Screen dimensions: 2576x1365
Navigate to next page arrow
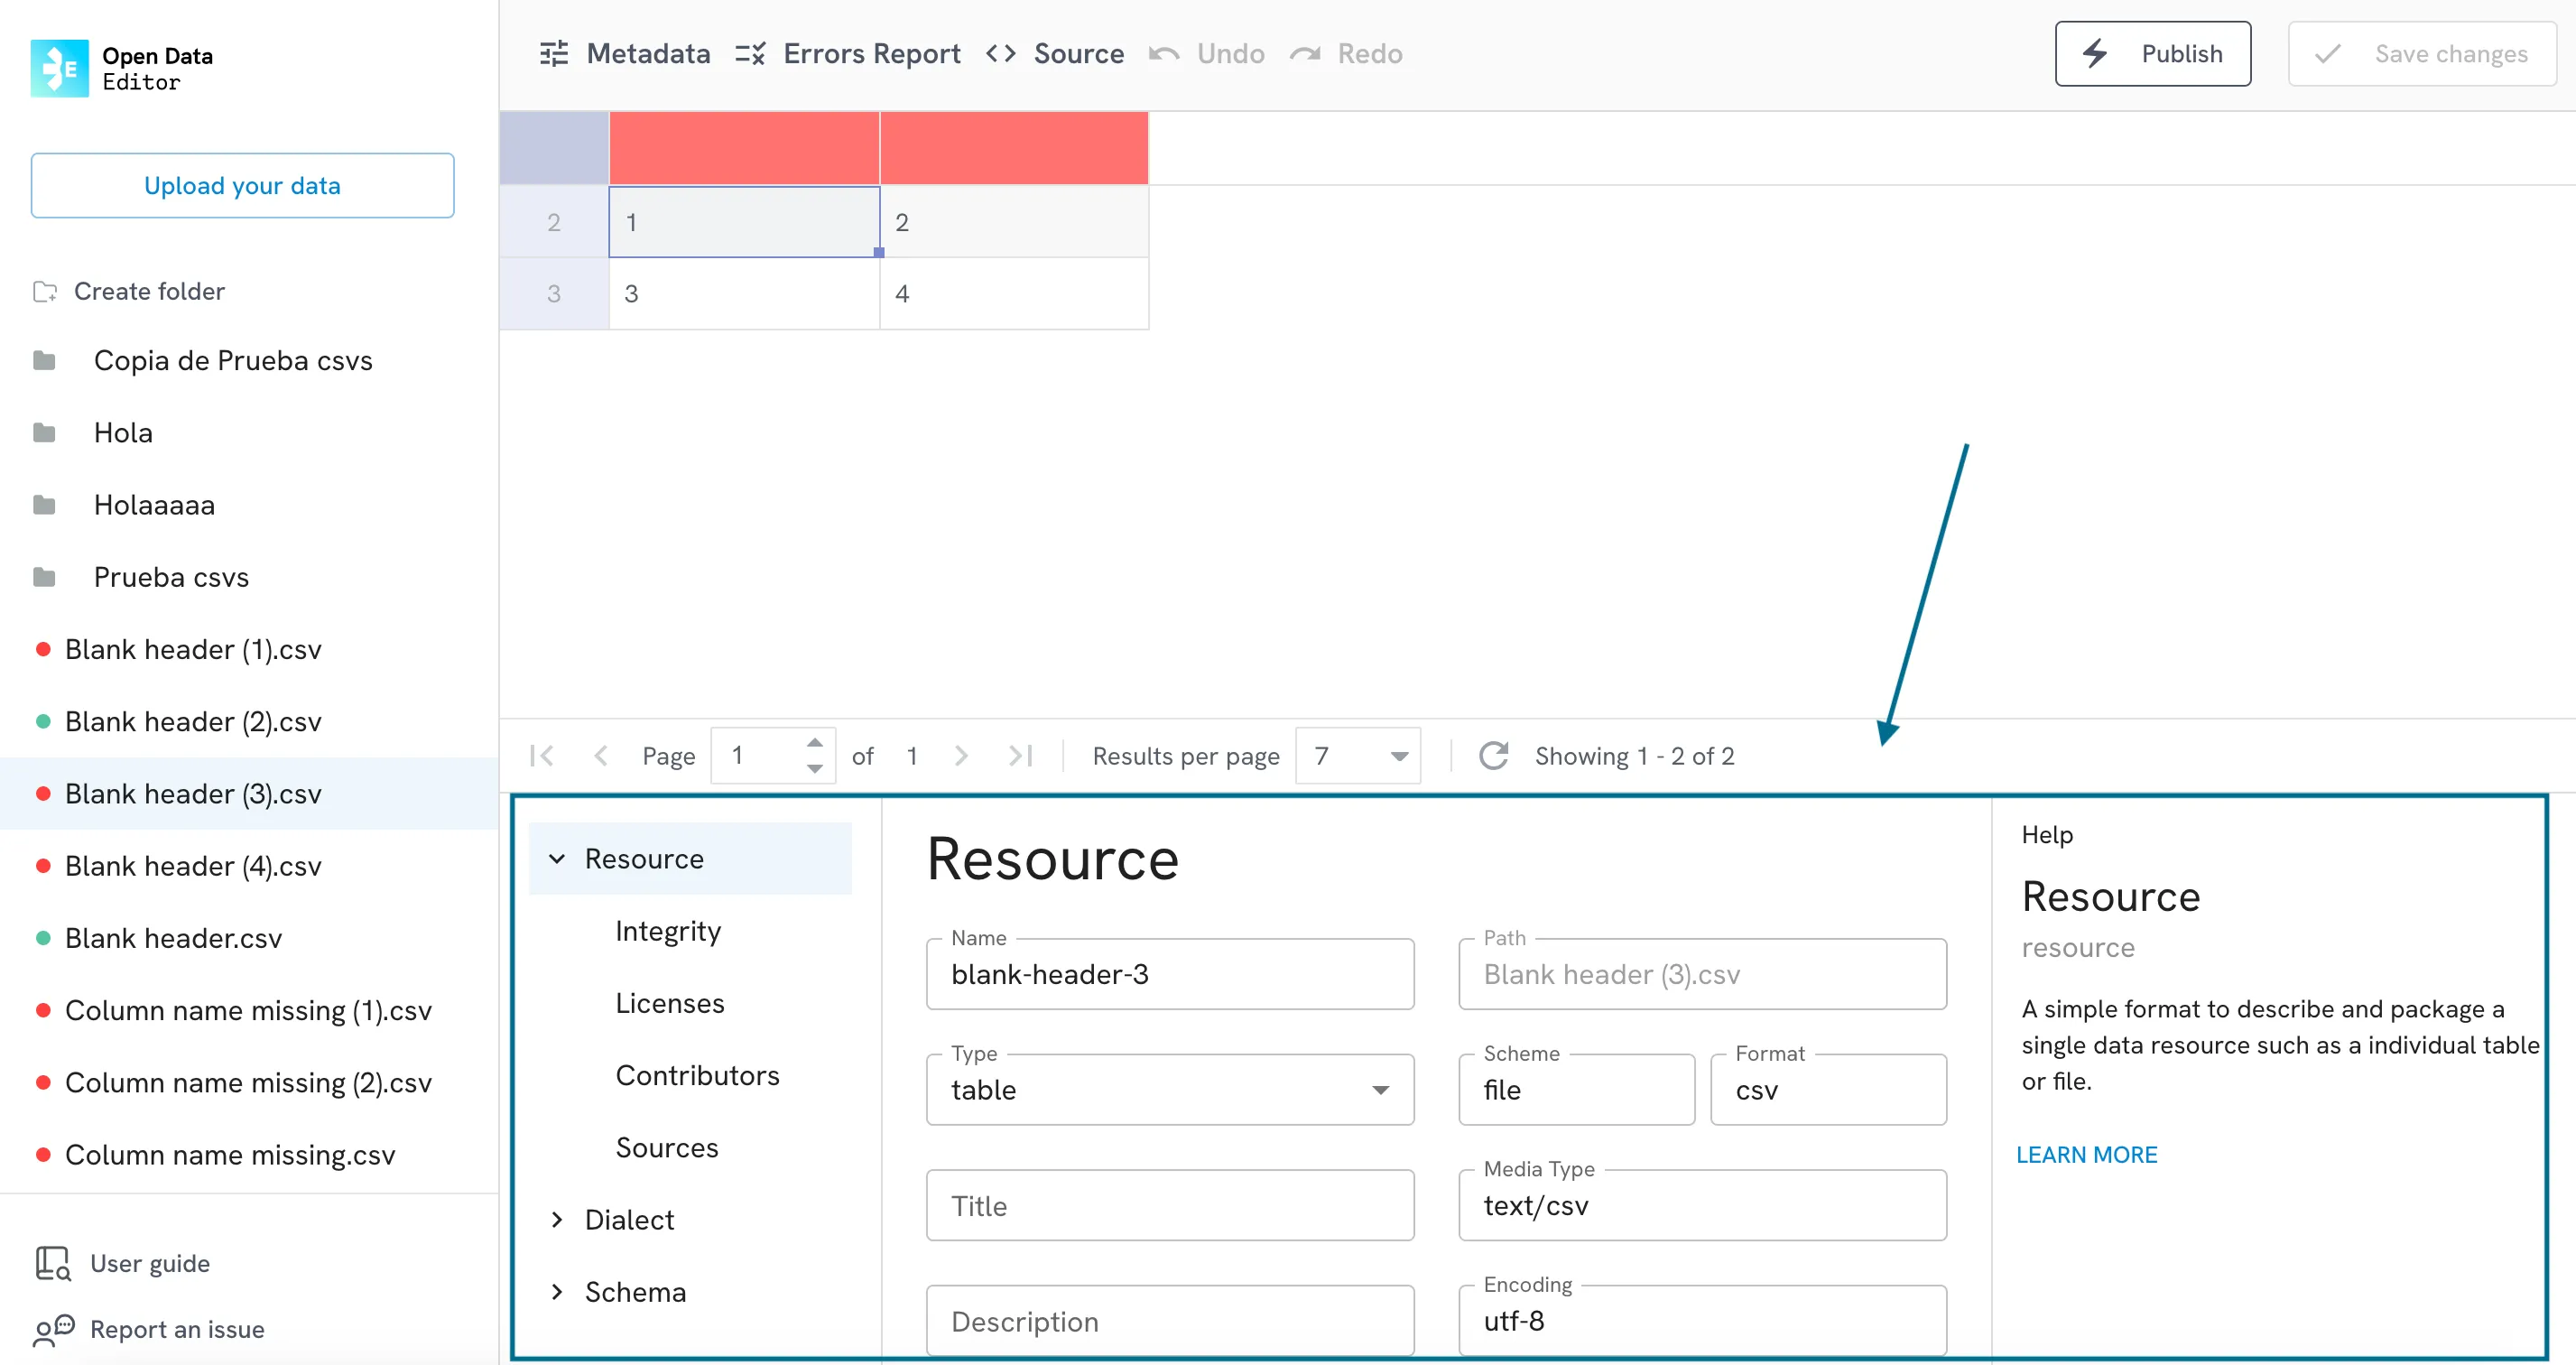pyautogui.click(x=962, y=757)
